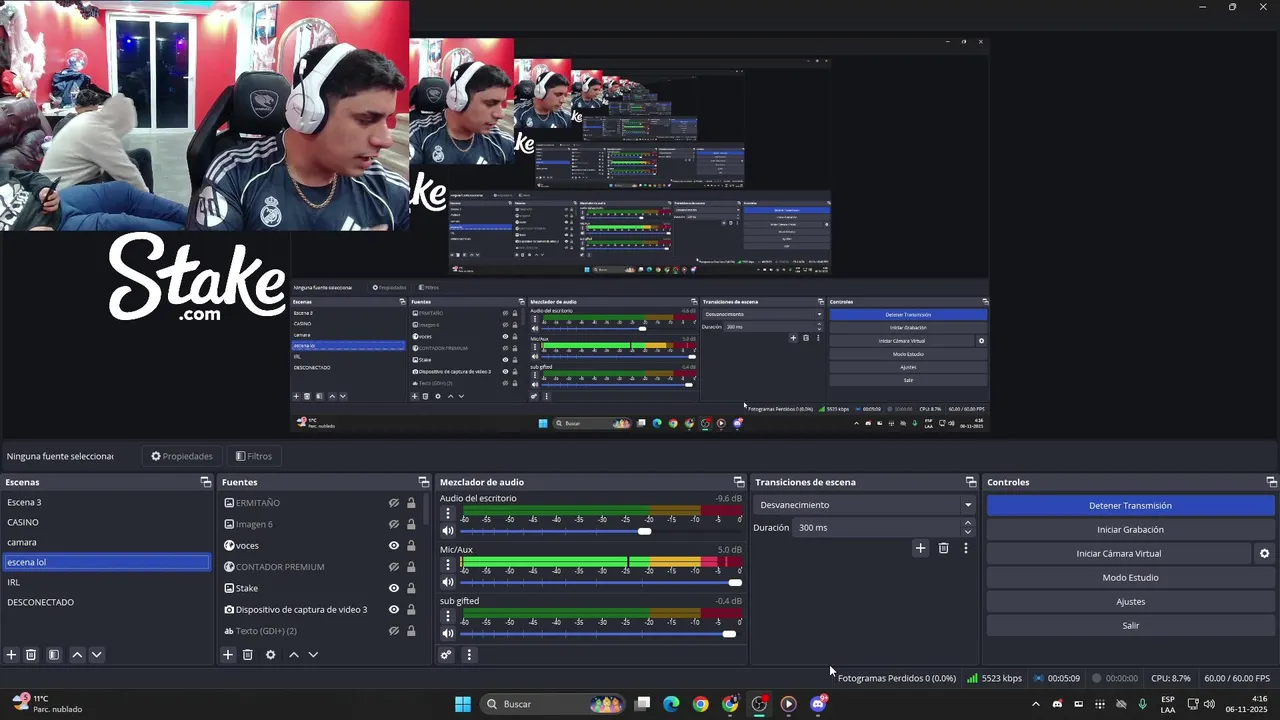Open audio mixer menu three-dots at bottom

pyautogui.click(x=469, y=655)
